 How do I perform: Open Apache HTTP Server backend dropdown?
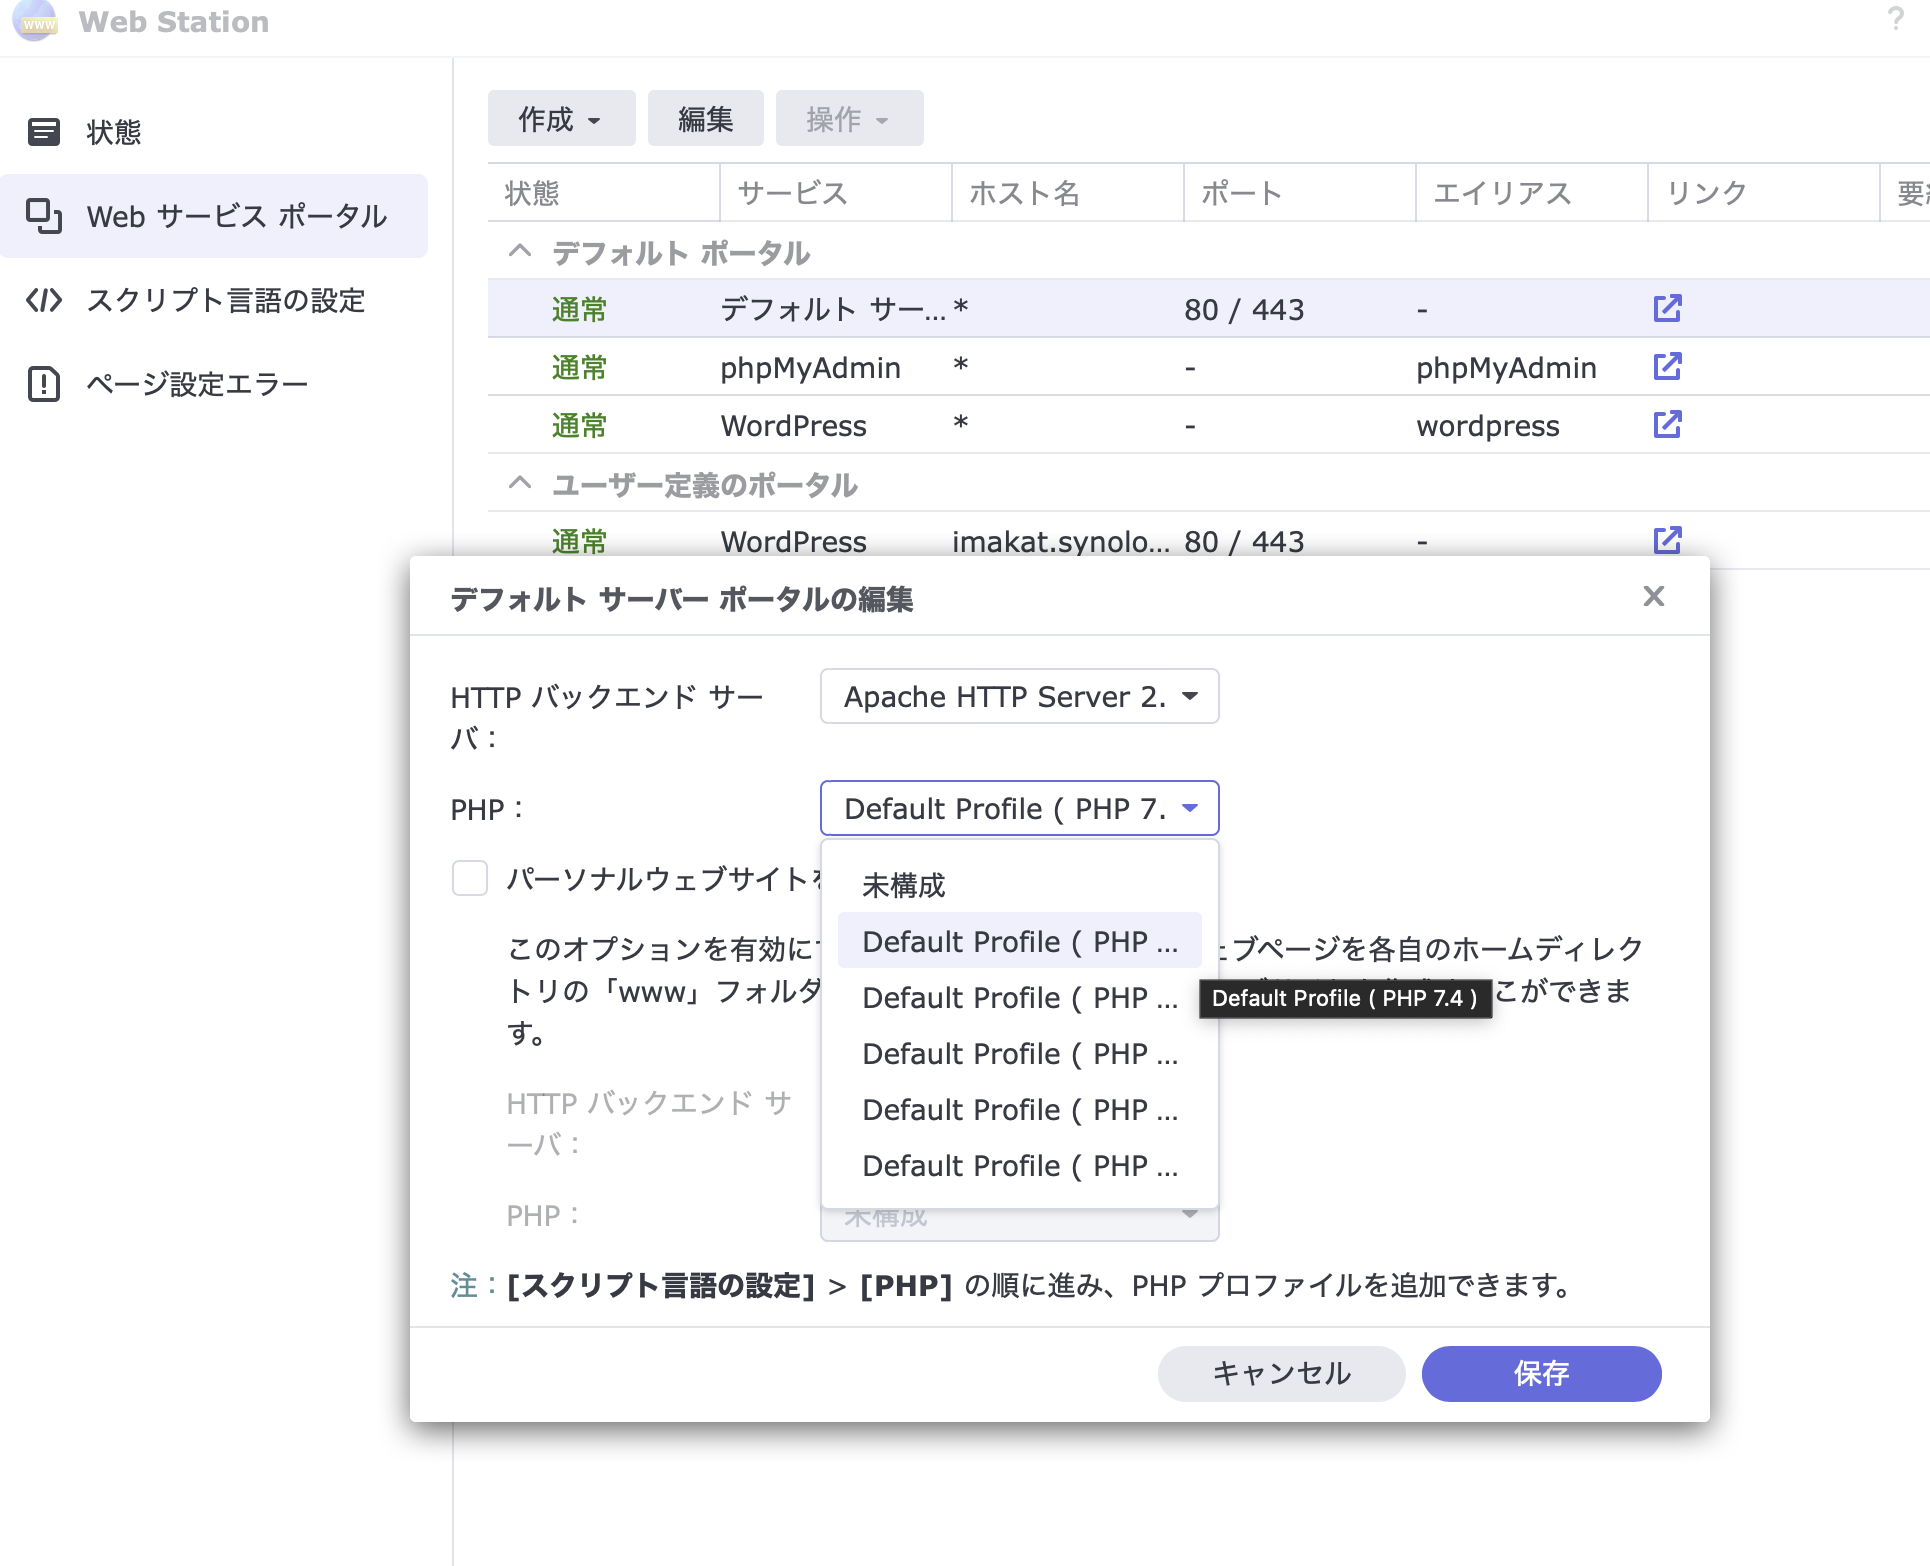(1019, 696)
